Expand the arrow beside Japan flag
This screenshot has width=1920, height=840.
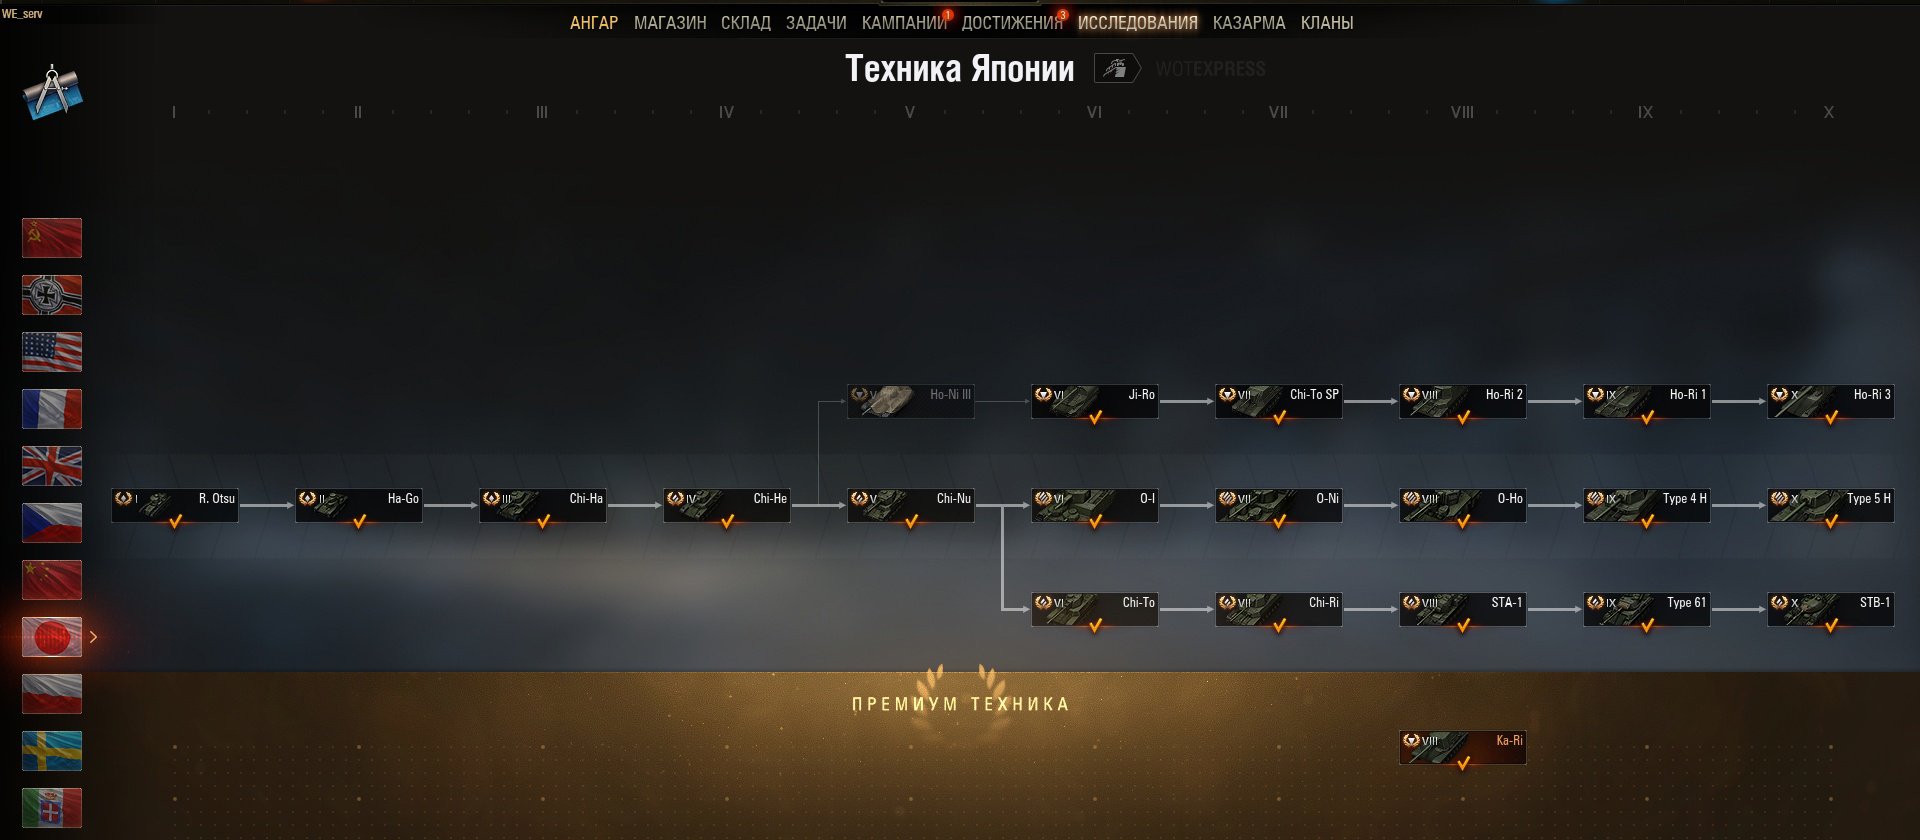click(x=93, y=637)
